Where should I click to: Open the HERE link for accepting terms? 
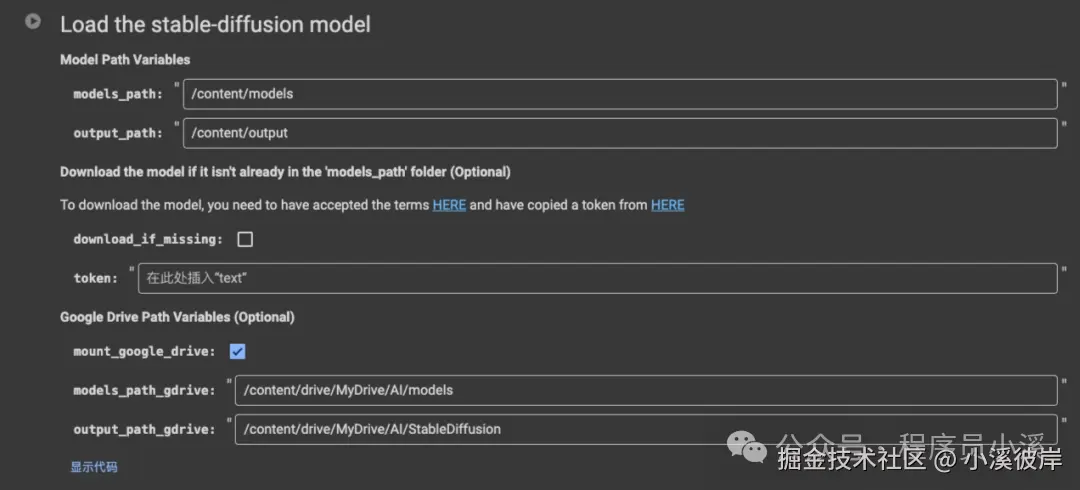pos(449,205)
